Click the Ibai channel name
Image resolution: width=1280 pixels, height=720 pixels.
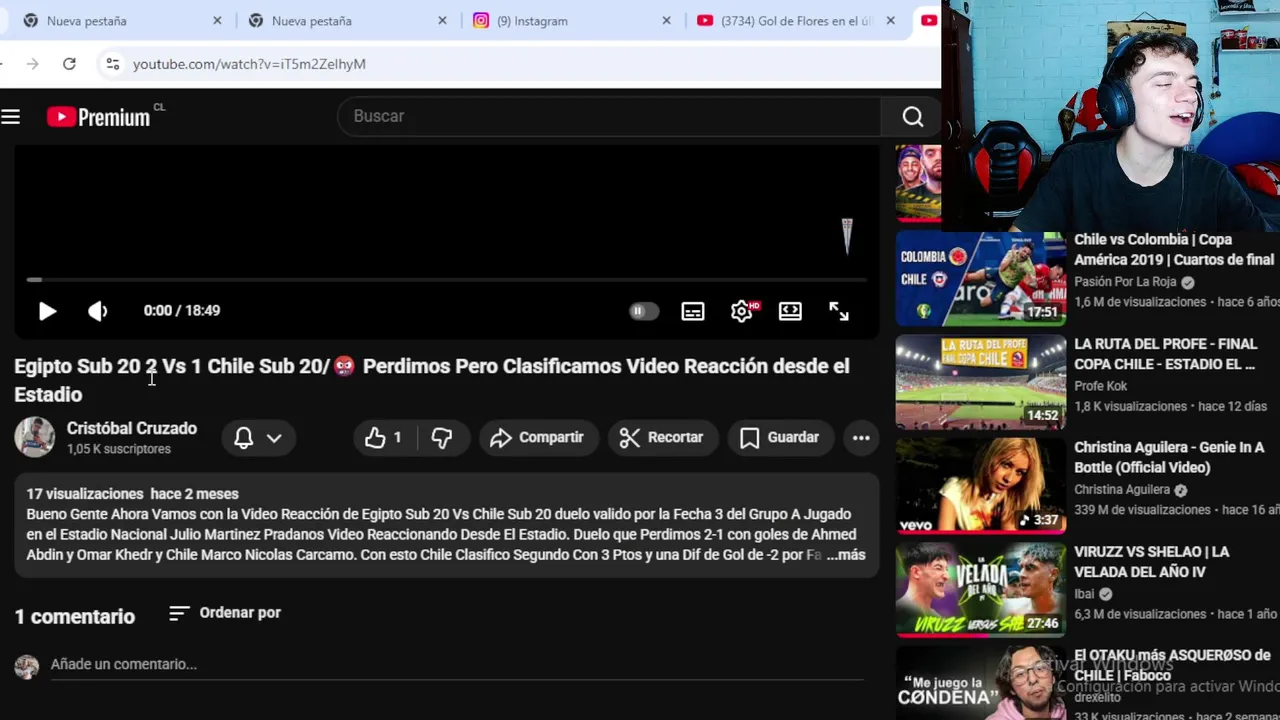coord(1084,594)
